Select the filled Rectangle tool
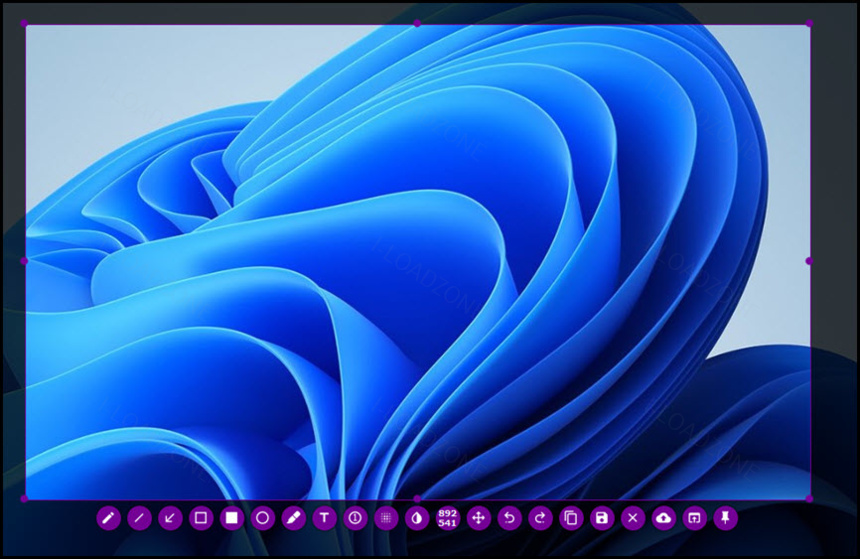The image size is (860, 559). (231, 518)
